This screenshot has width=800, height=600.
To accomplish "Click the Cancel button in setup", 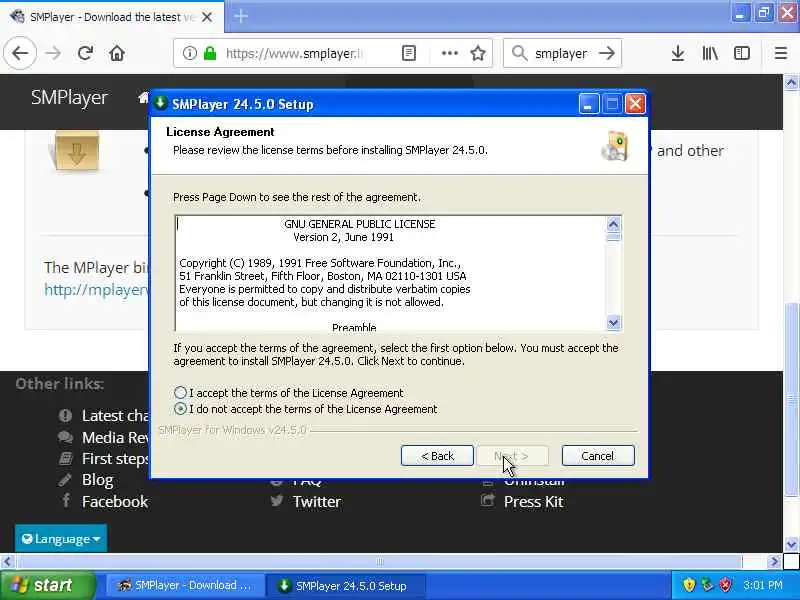I will point(598,456).
